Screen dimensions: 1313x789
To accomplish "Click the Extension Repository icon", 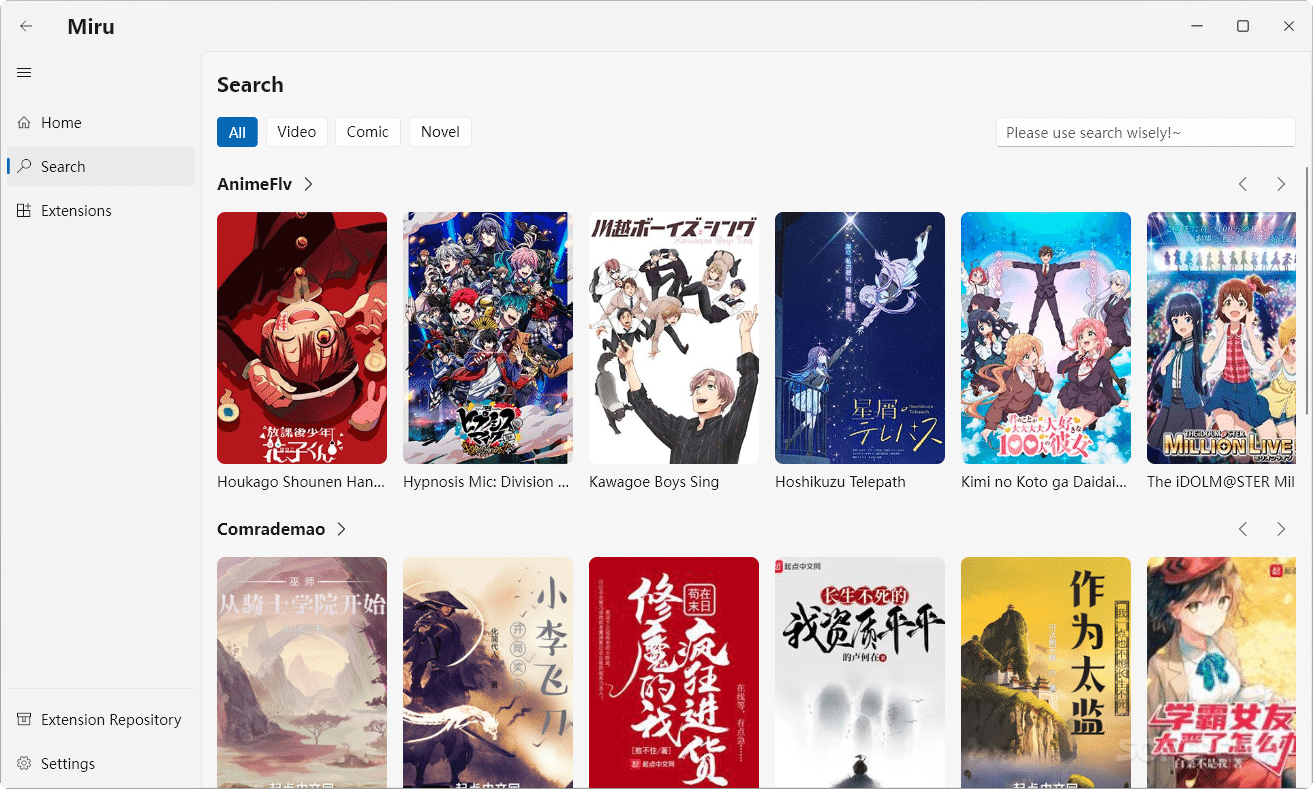I will (x=24, y=720).
